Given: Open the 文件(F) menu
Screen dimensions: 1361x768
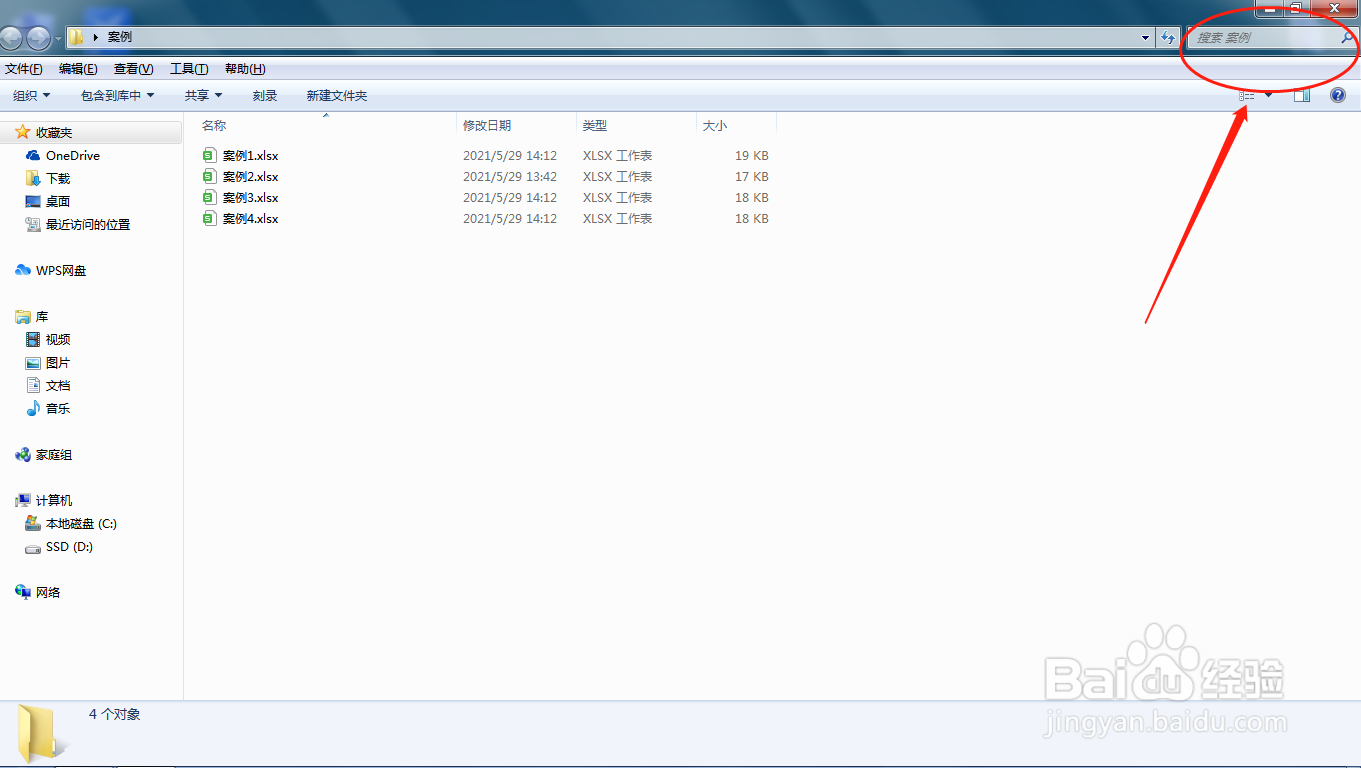Looking at the screenshot, I should click(24, 69).
